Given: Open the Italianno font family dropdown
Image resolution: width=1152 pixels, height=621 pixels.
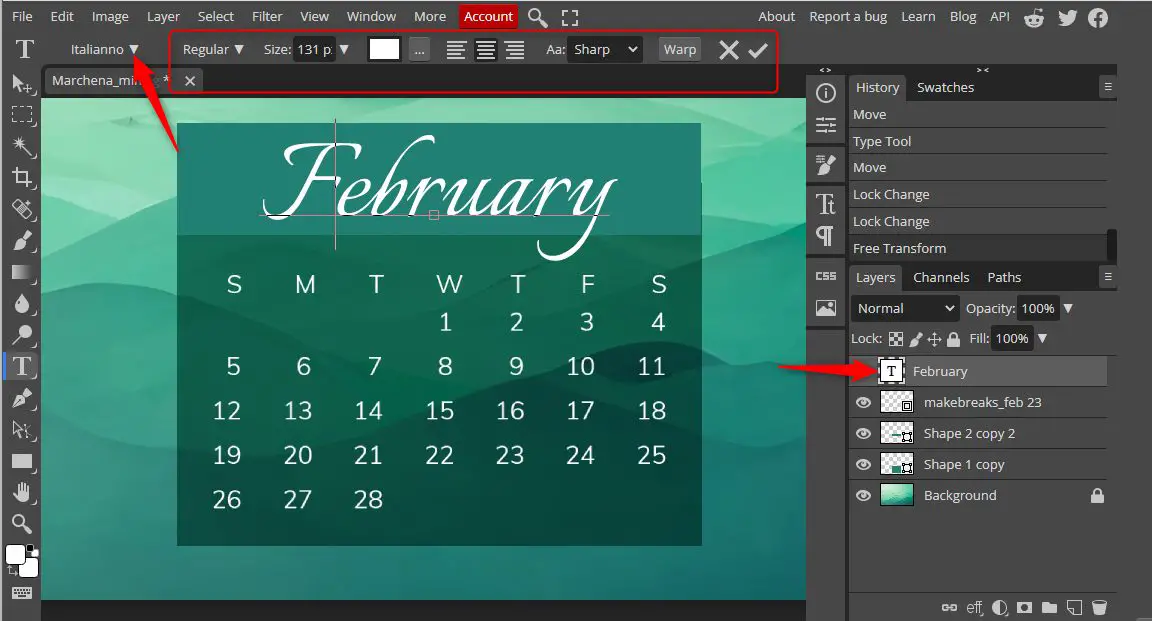Looking at the screenshot, I should click(105, 48).
